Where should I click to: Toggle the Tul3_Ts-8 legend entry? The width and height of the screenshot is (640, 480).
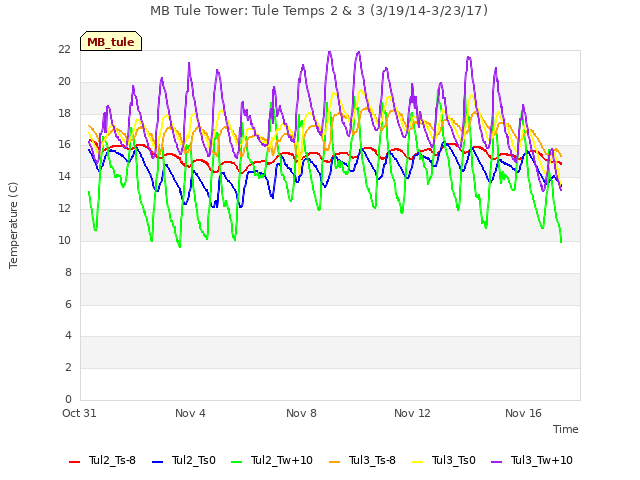coord(362,460)
